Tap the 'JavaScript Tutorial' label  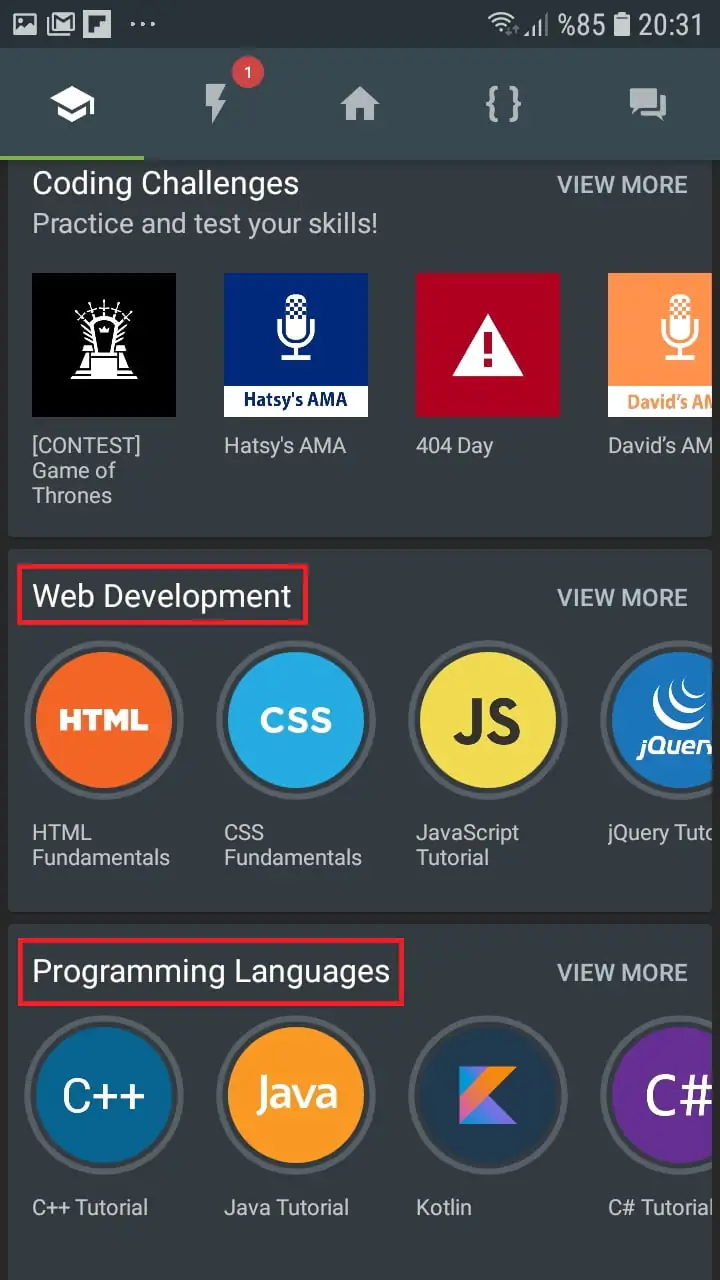[468, 845]
